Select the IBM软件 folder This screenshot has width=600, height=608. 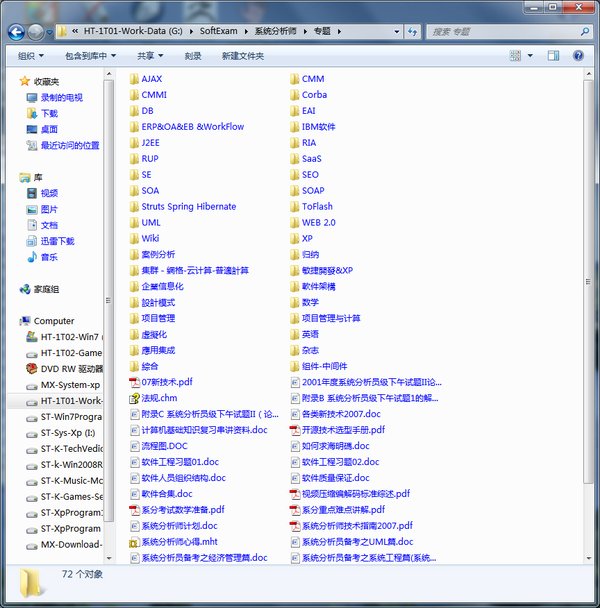point(313,127)
